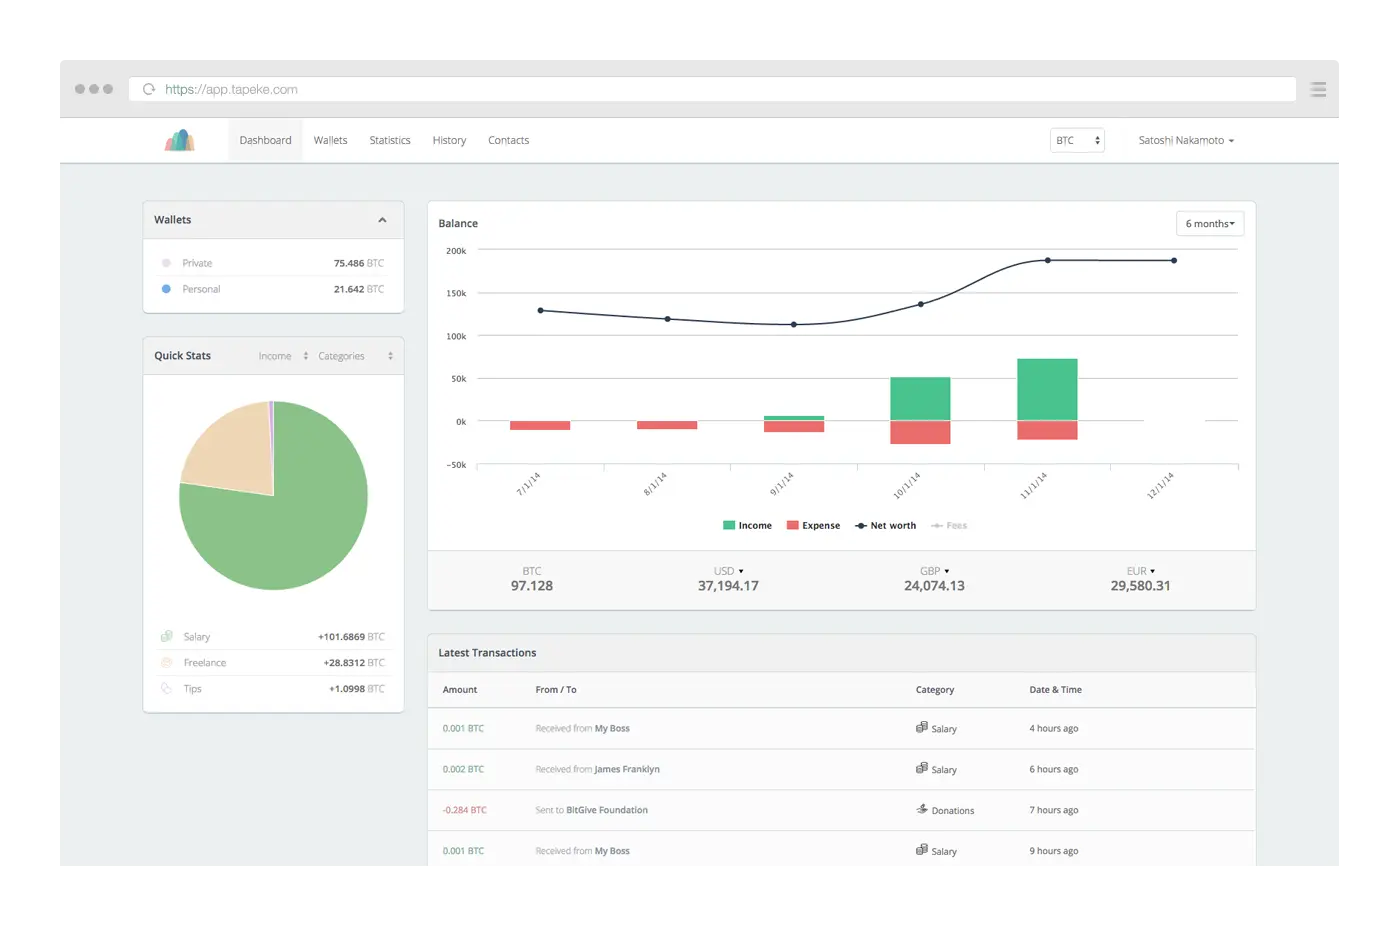
Task: Hide the Net worth line via legend
Action: coord(886,525)
